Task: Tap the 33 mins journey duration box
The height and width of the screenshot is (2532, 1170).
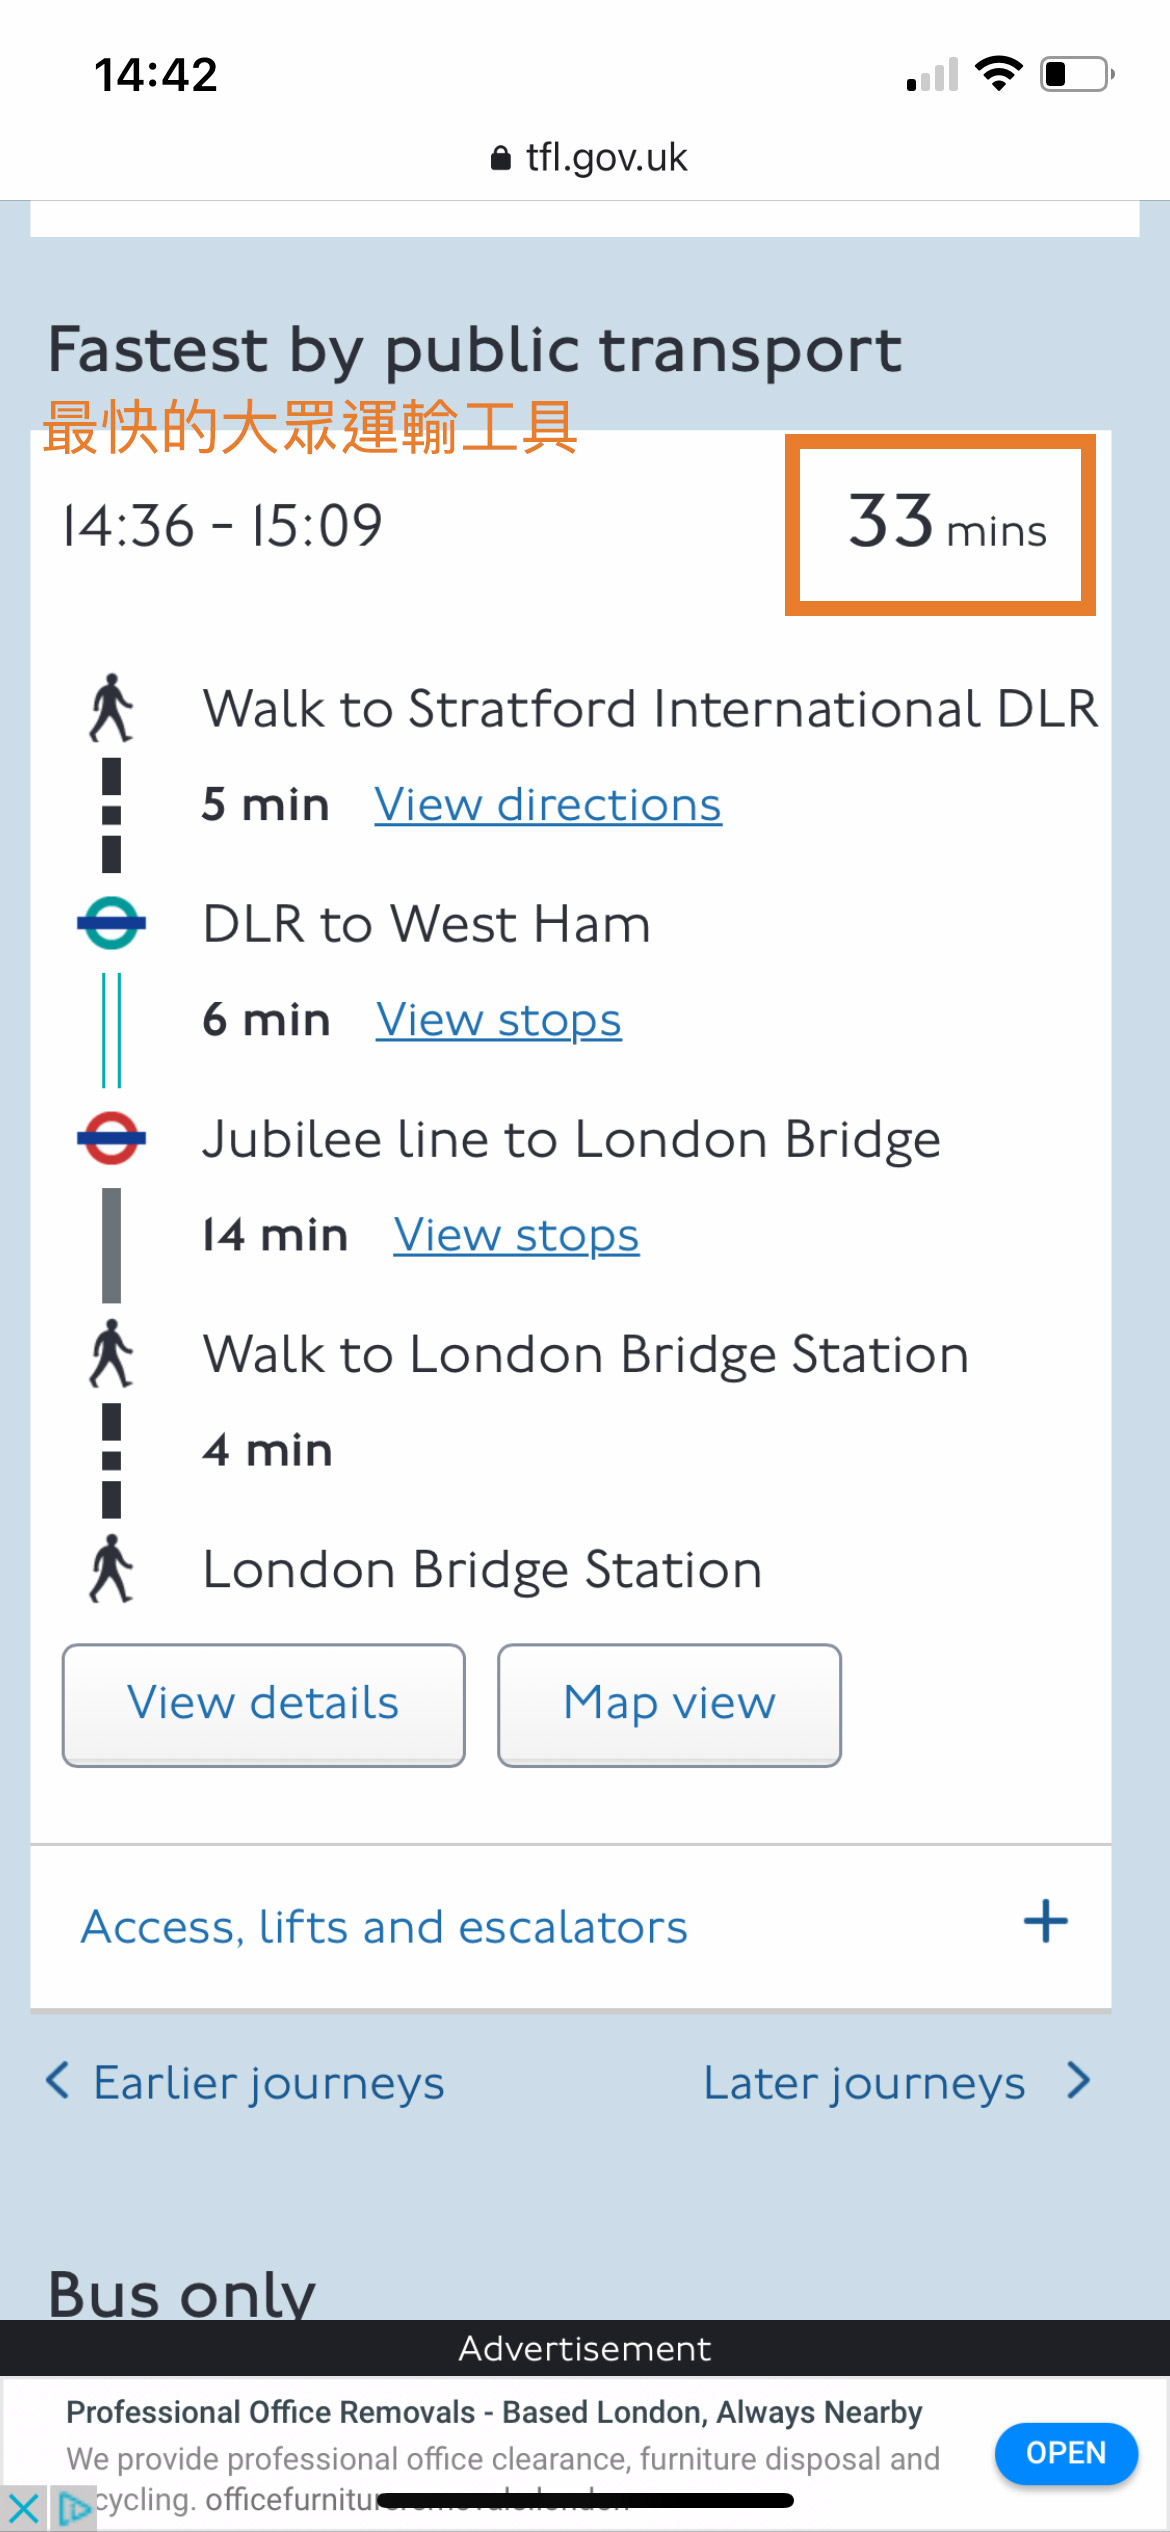Action: pos(940,524)
